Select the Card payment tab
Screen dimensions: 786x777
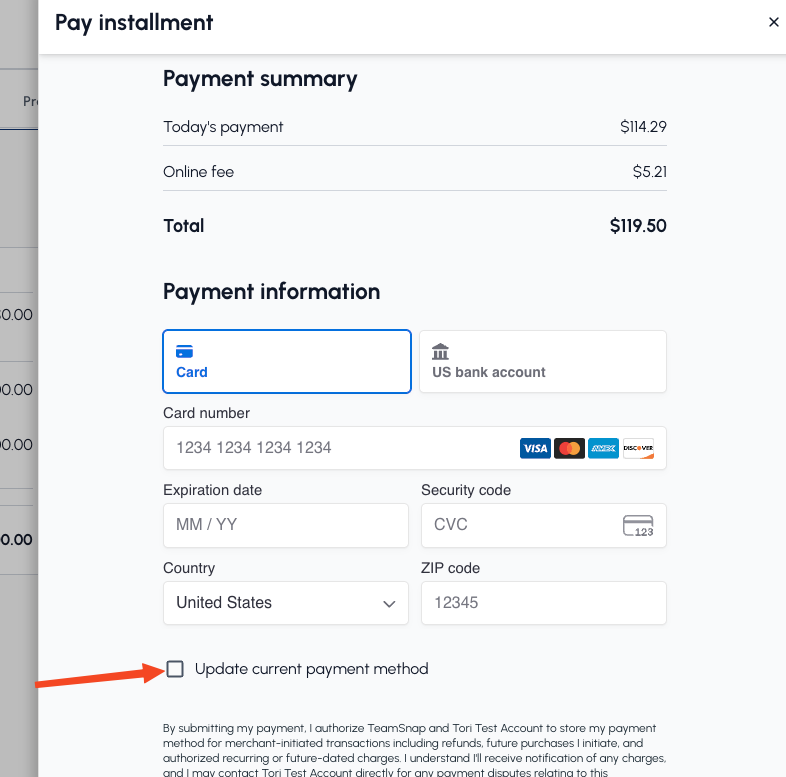pos(286,362)
